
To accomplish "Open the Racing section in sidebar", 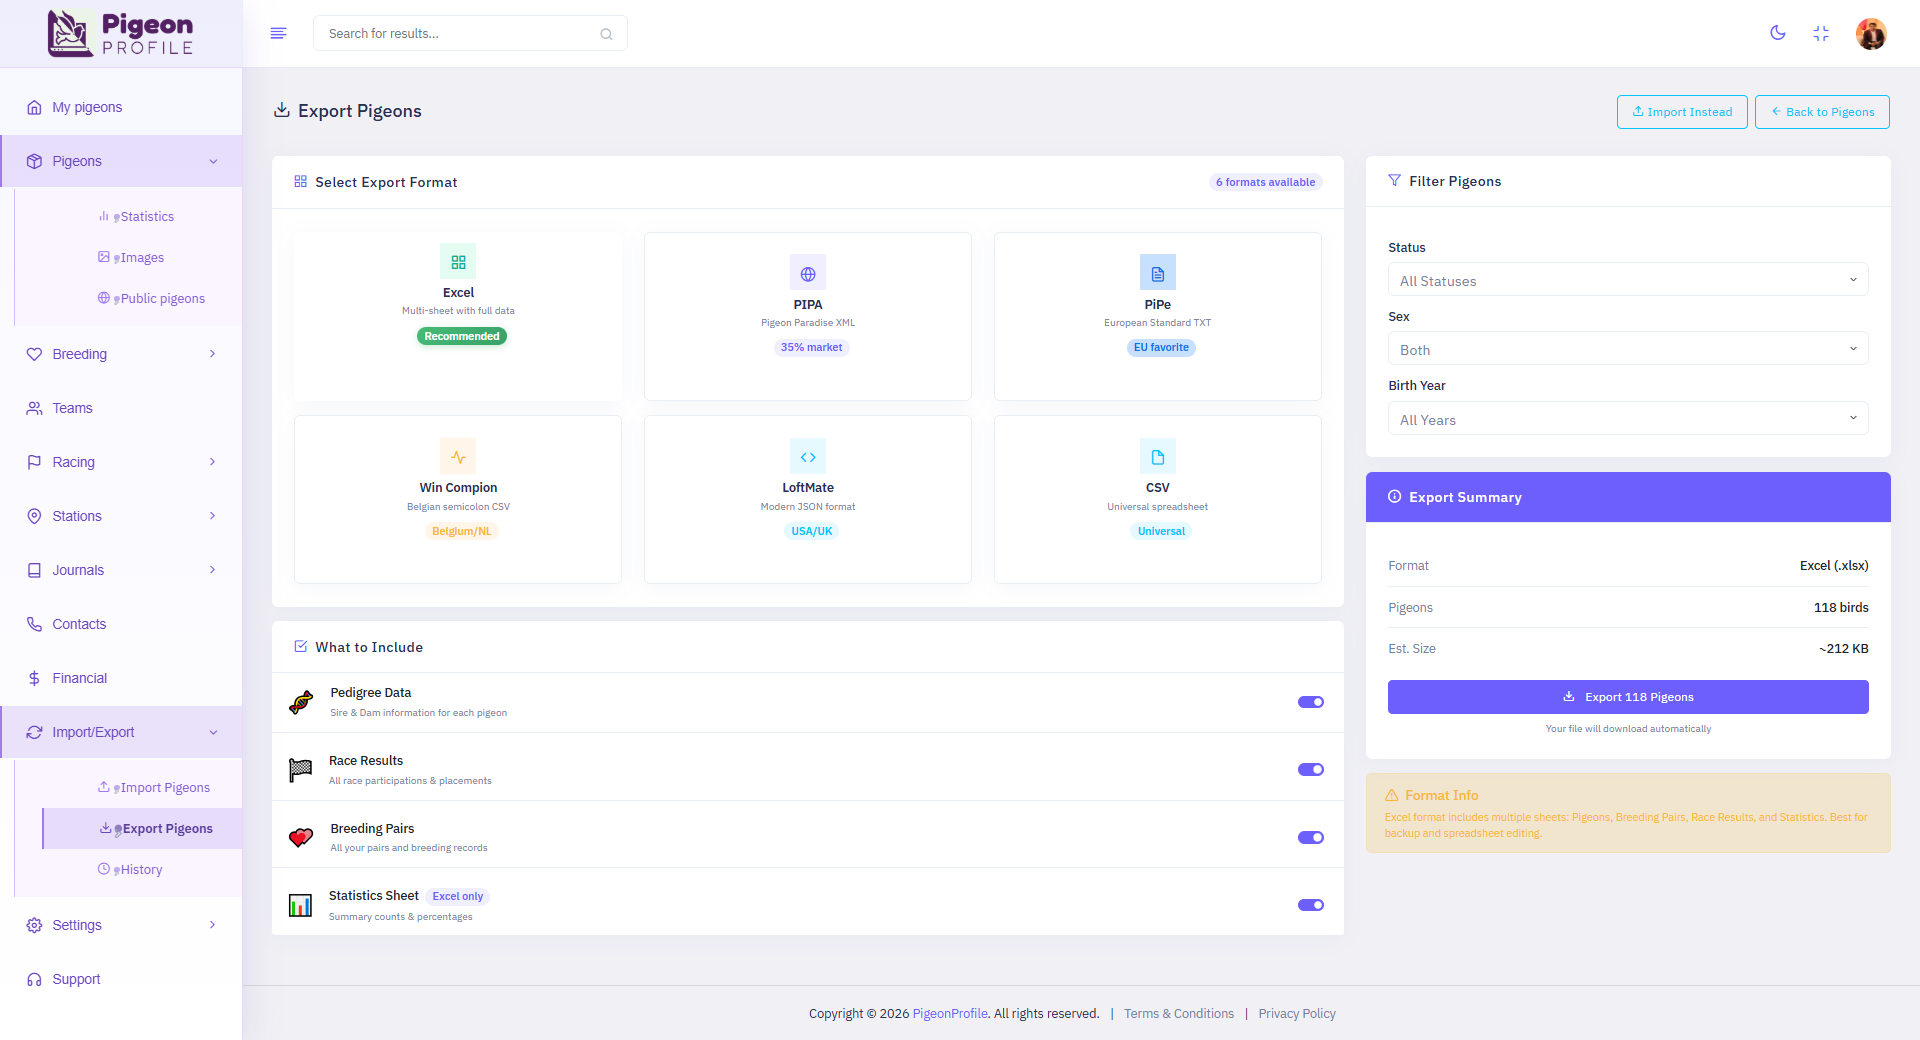I will point(120,462).
